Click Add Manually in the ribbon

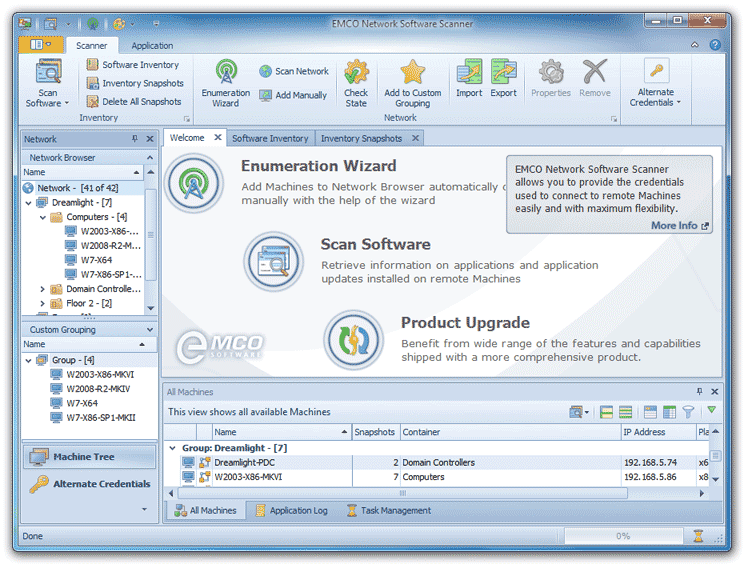coord(293,95)
